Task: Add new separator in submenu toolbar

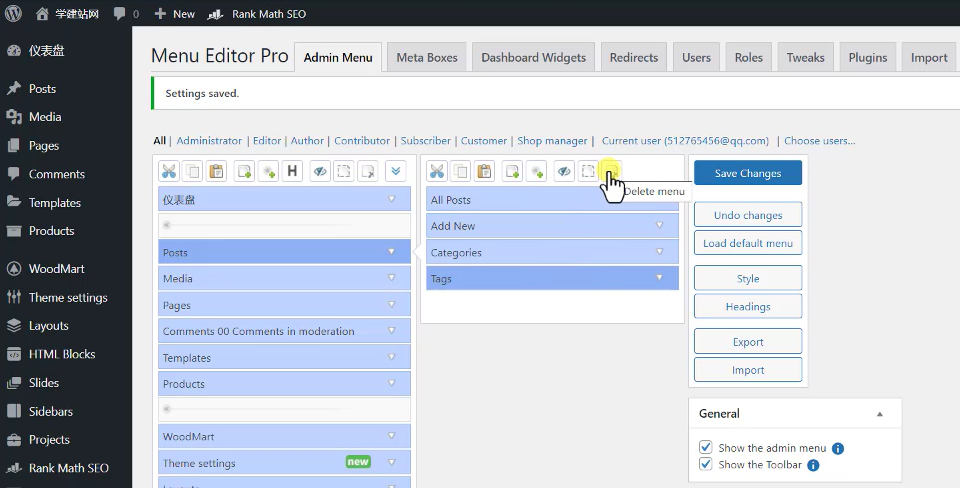Action: [x=536, y=171]
